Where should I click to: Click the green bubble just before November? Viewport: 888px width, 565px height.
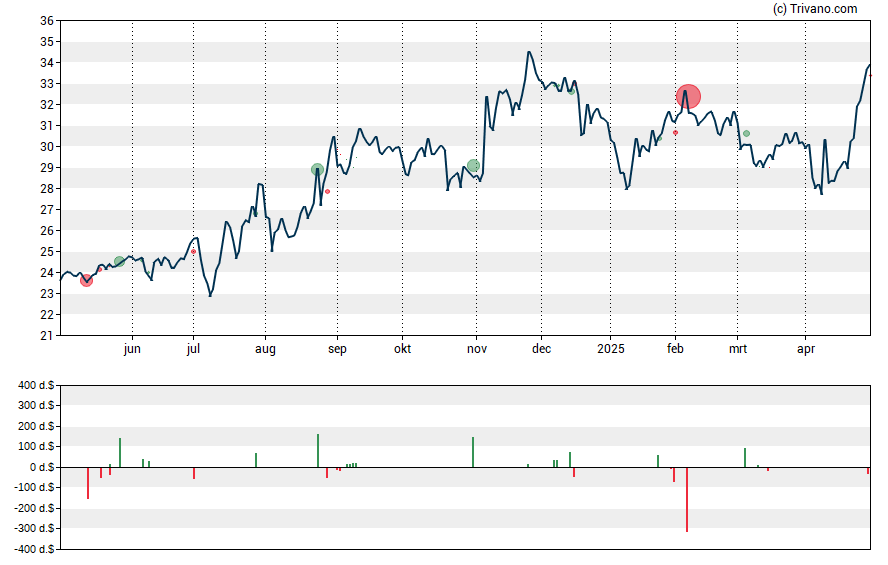[x=473, y=166]
